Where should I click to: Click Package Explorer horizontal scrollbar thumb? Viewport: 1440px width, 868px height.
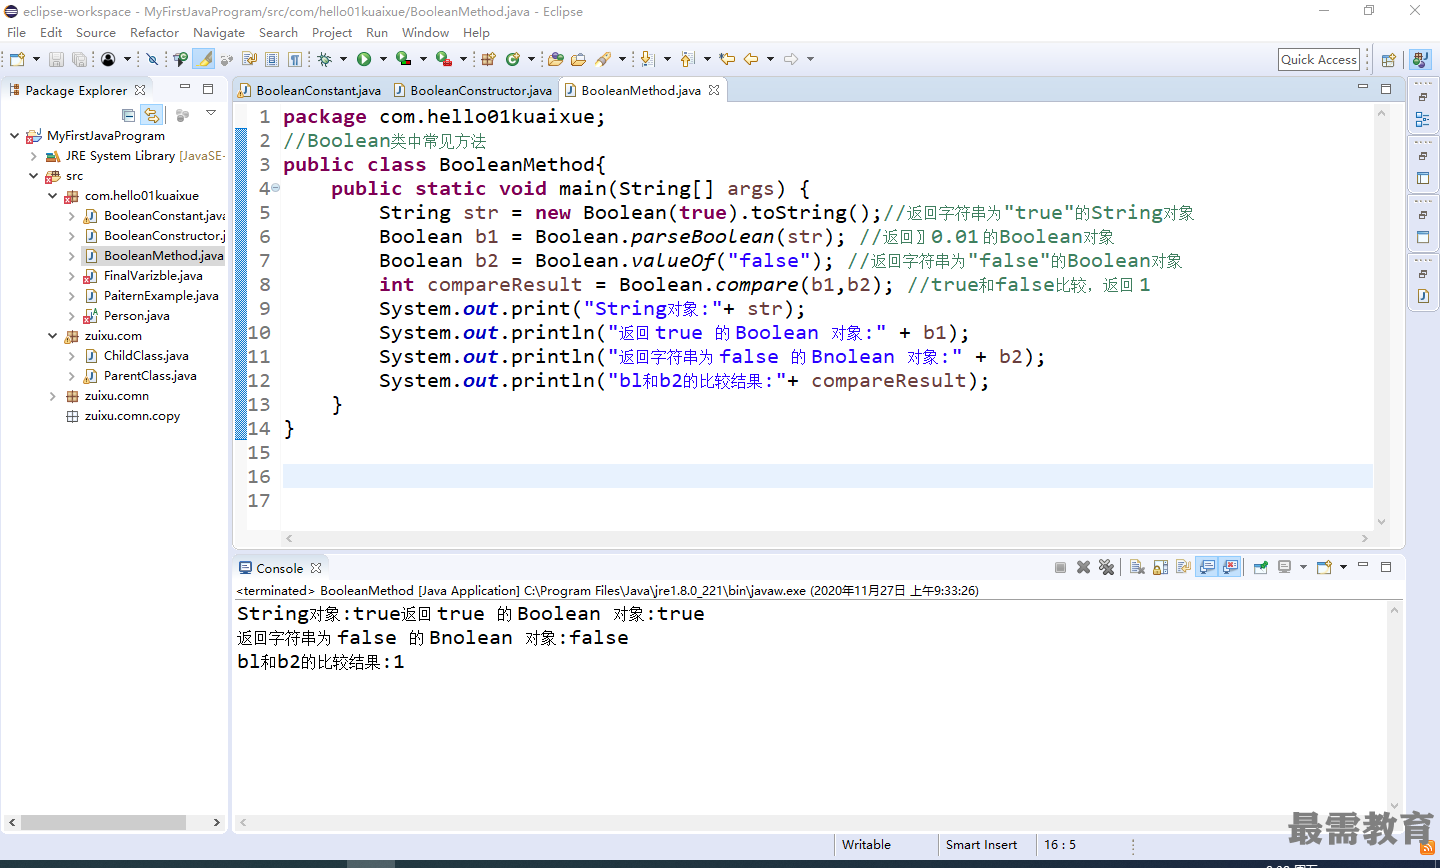(x=103, y=822)
